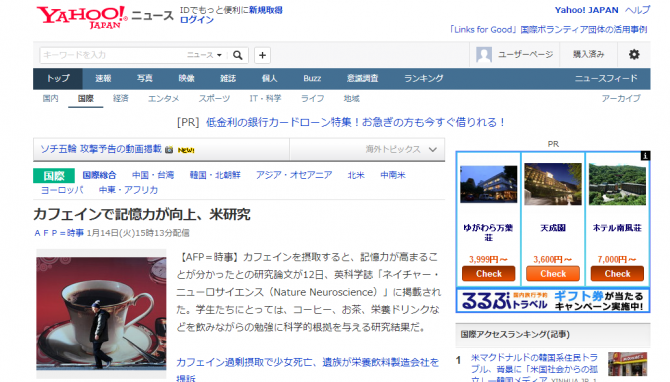Click the 新規取得 link
Image resolution: width=670 pixels, height=382 pixels.
(x=266, y=10)
